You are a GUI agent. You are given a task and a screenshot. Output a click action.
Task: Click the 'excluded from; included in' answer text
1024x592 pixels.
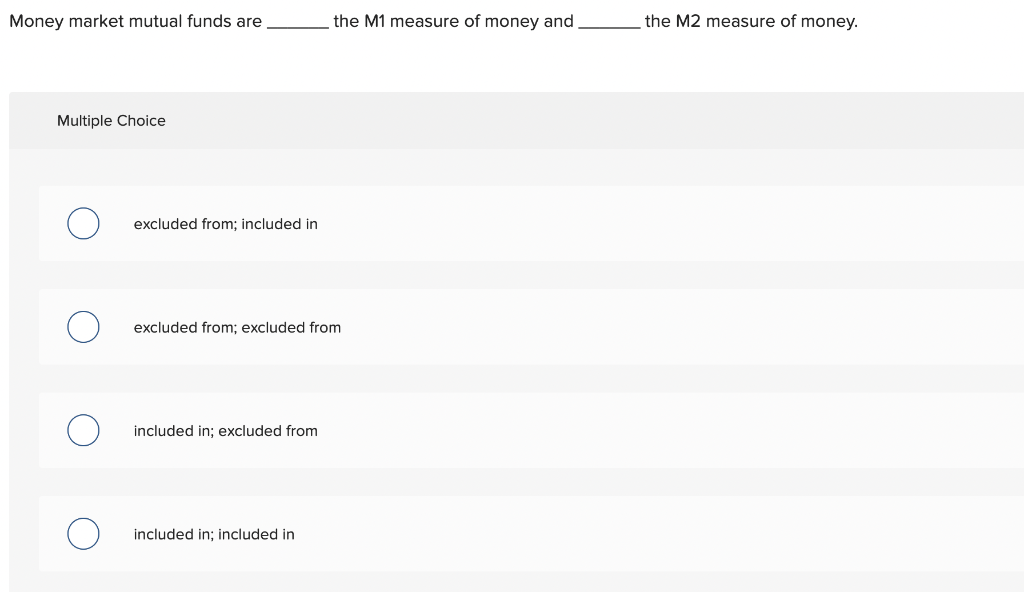tap(226, 224)
